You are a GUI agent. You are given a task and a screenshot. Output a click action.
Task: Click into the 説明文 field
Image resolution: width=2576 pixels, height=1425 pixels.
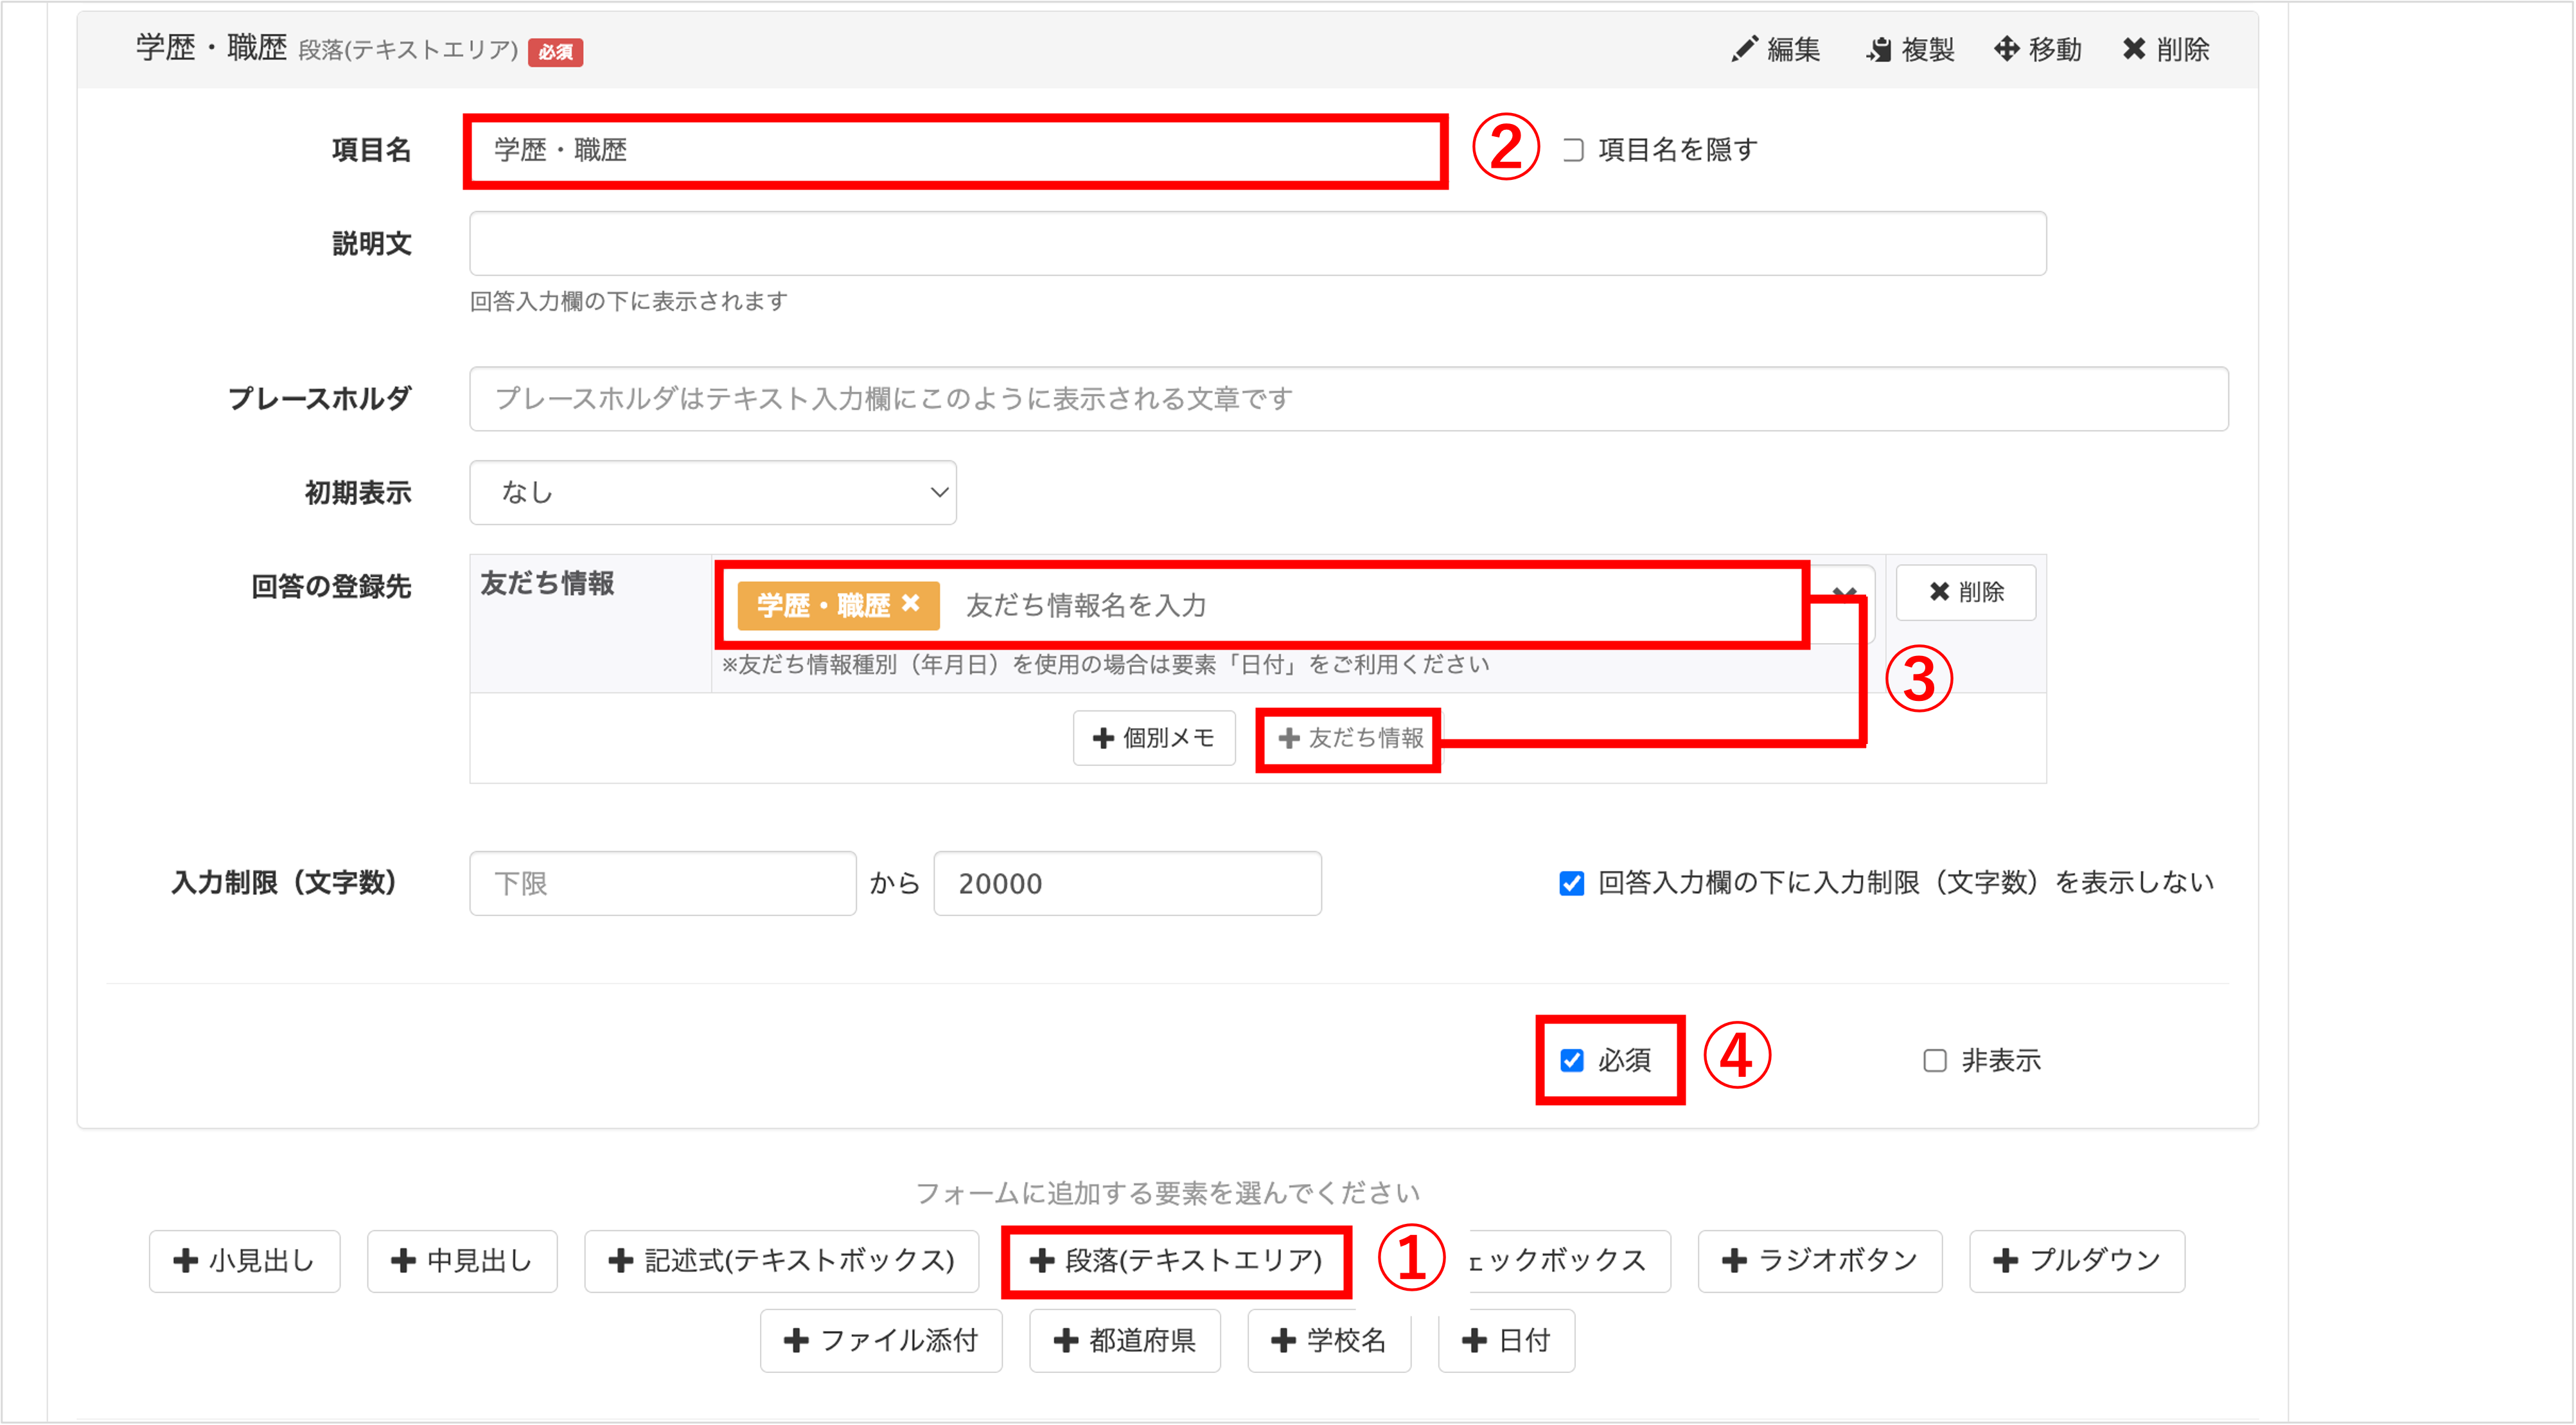pyautogui.click(x=1258, y=243)
